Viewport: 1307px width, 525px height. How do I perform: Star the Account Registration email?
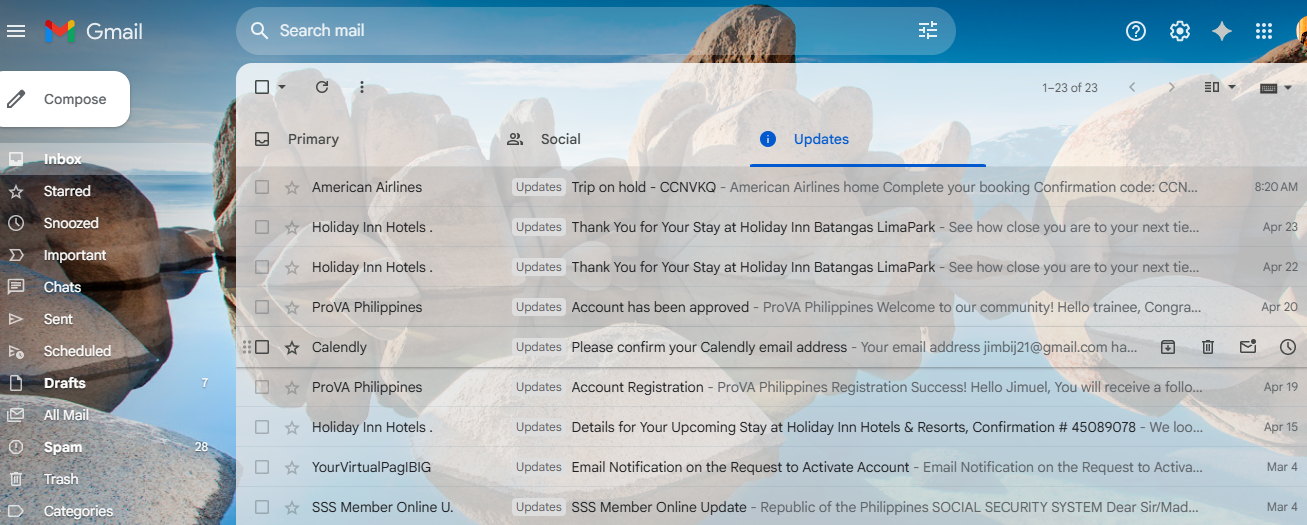[x=292, y=387]
